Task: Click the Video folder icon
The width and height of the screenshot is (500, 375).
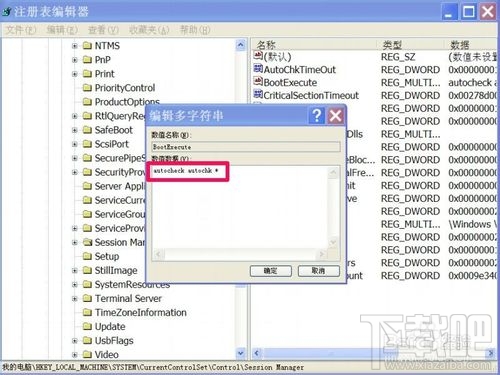Action: point(87,354)
